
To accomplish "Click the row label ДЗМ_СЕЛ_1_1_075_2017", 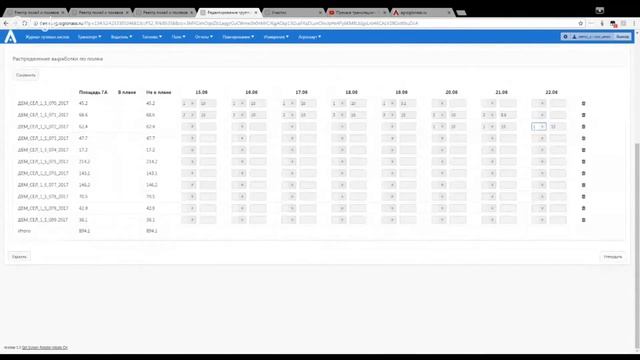I will (43, 162).
